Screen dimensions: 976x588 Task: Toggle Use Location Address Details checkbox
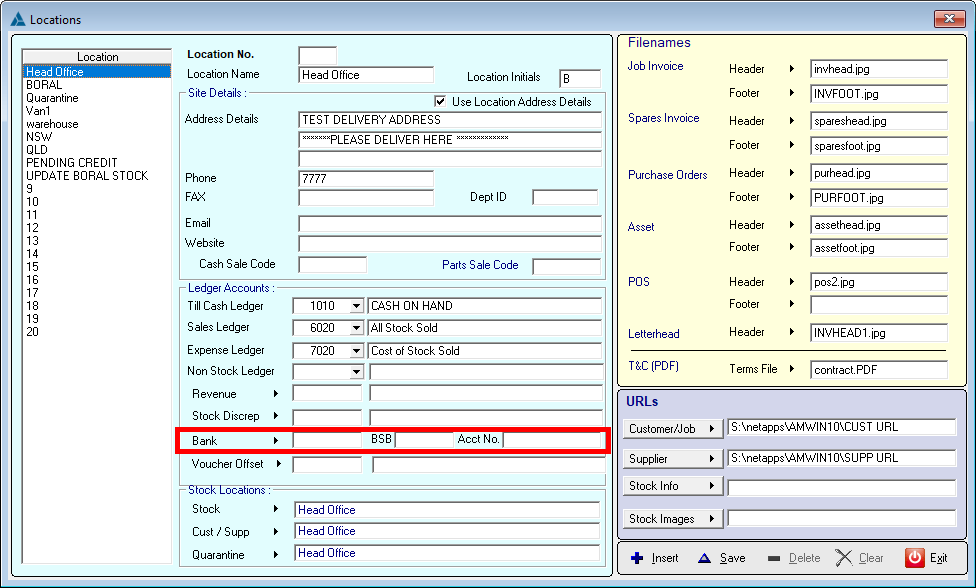point(441,101)
